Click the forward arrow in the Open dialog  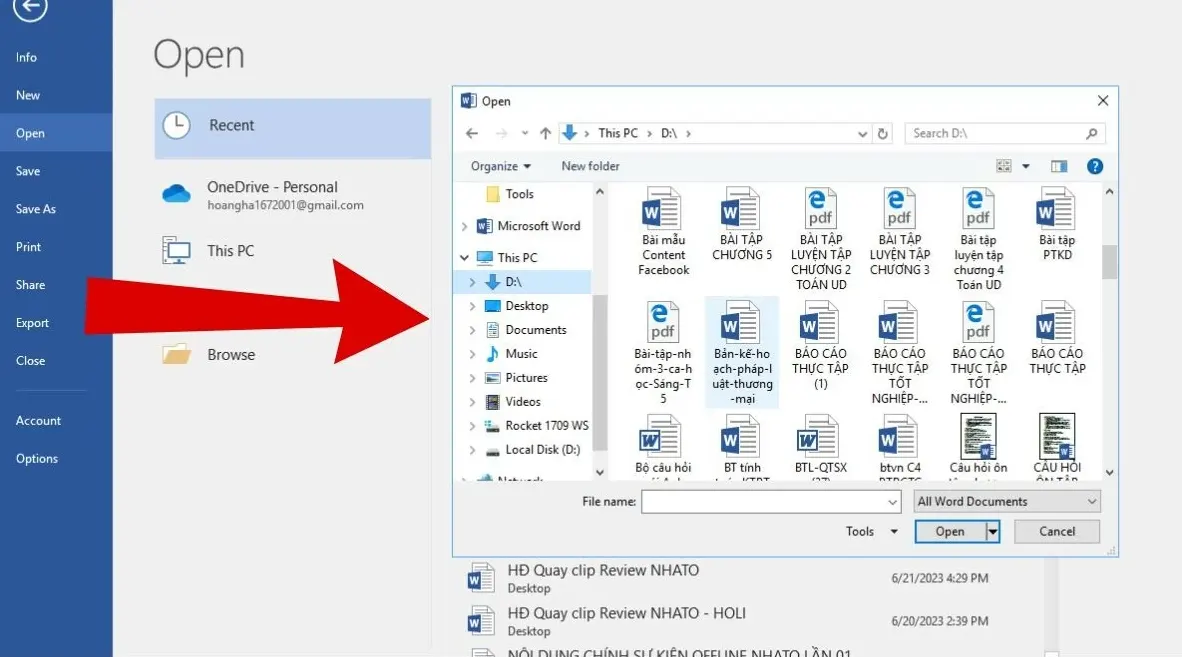[501, 133]
